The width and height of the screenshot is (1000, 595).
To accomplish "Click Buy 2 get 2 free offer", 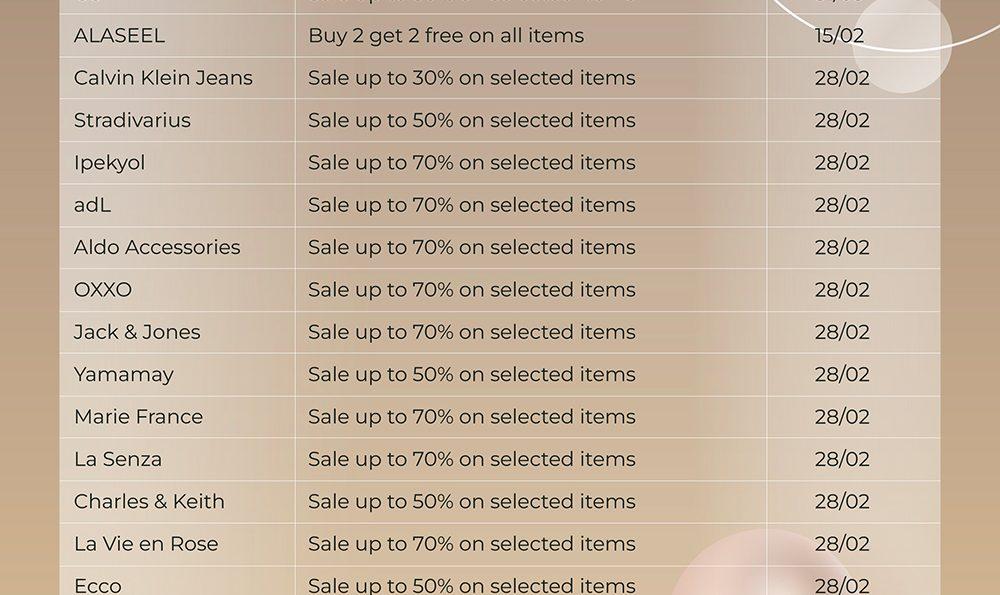I will [446, 36].
